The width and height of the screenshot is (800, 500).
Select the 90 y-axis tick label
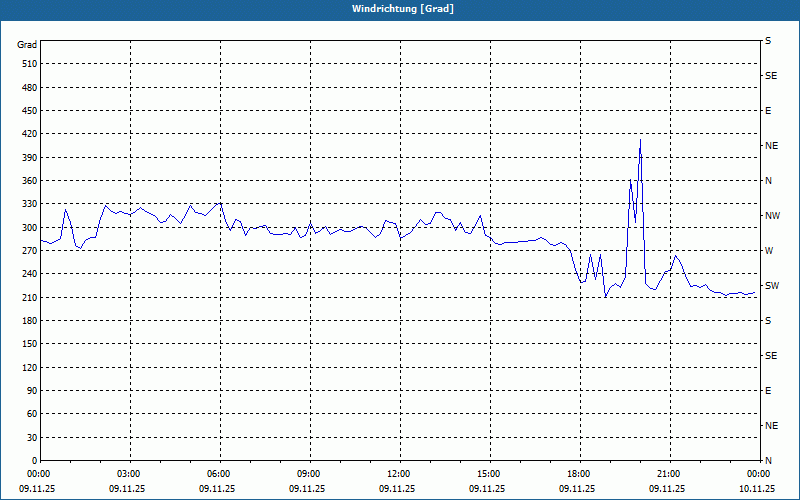point(32,391)
